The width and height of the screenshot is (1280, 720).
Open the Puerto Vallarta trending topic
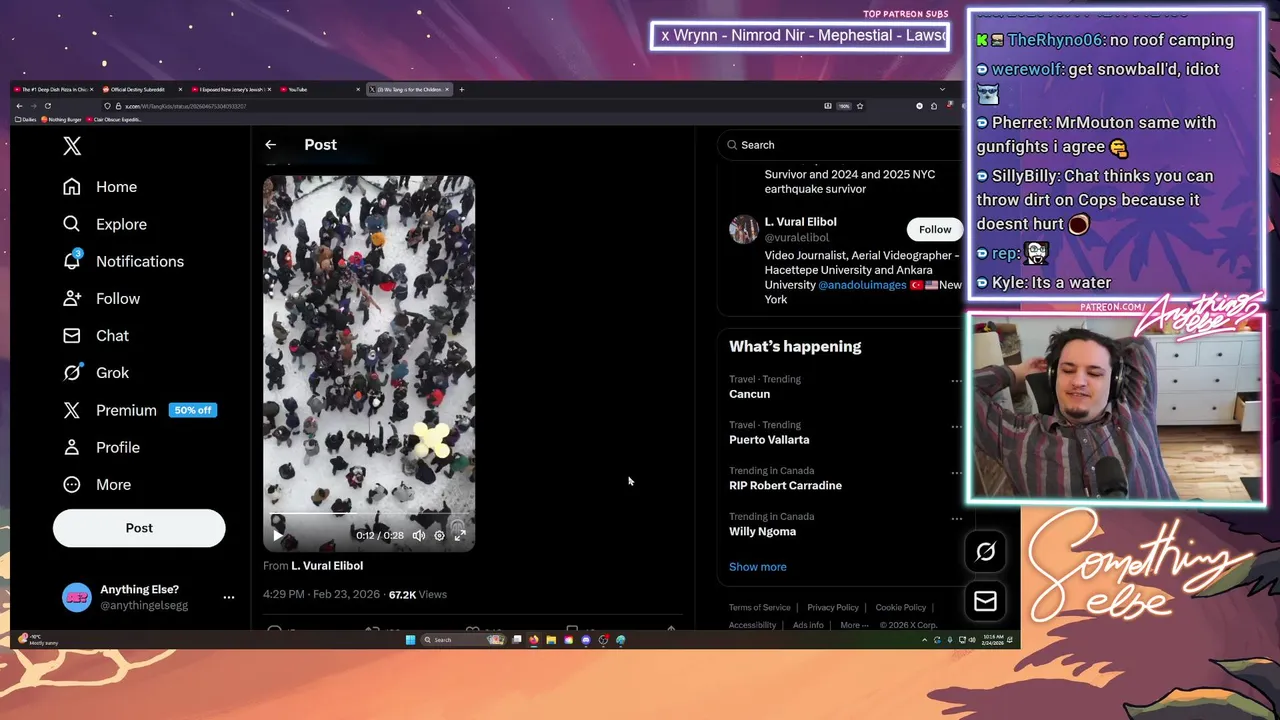tap(769, 440)
